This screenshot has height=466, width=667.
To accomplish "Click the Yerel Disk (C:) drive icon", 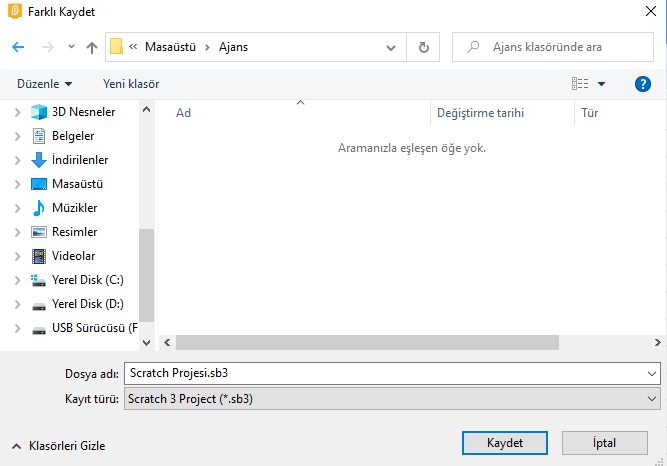I will pos(38,280).
